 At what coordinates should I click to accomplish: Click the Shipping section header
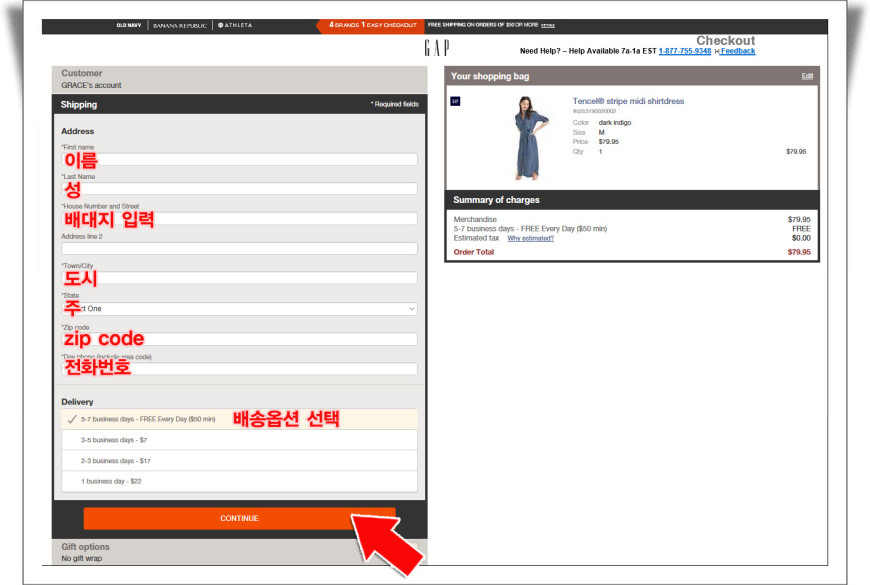[x=239, y=104]
